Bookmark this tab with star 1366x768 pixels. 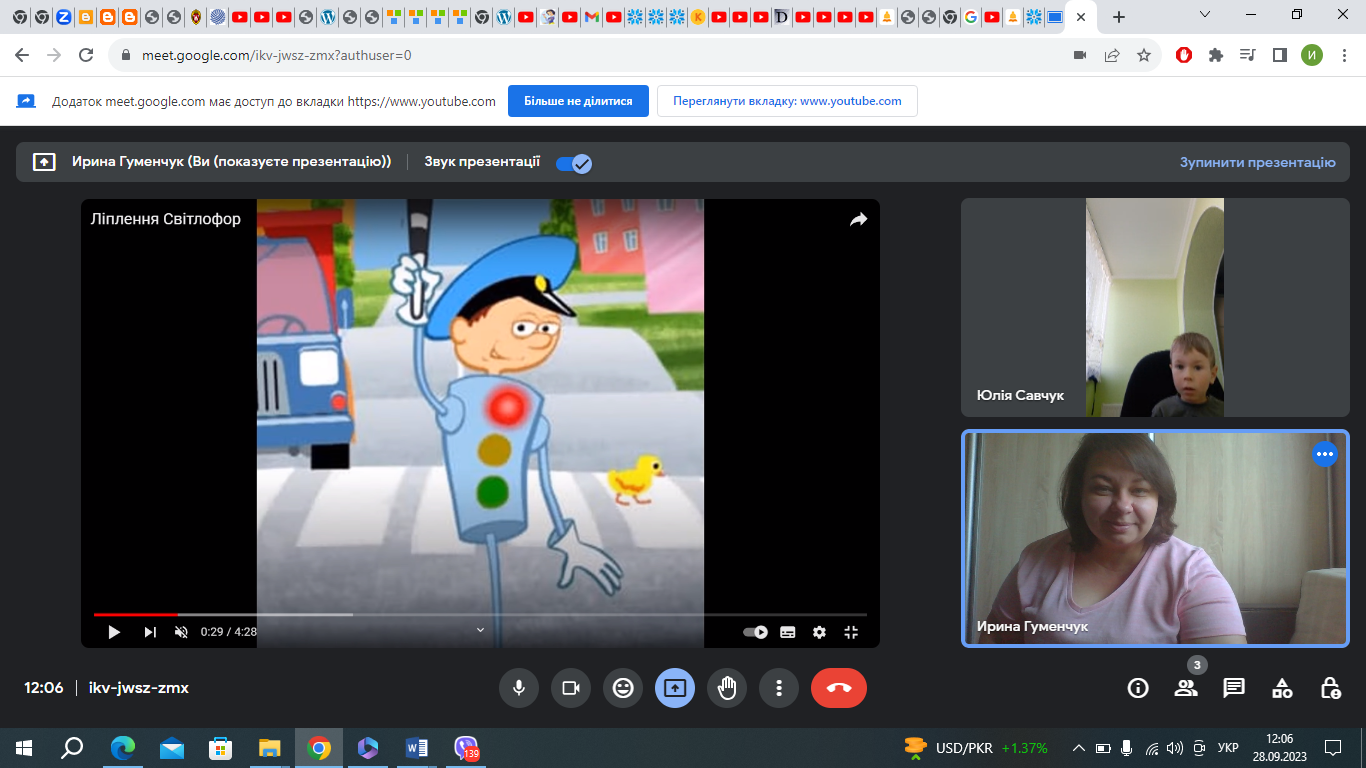[1144, 56]
